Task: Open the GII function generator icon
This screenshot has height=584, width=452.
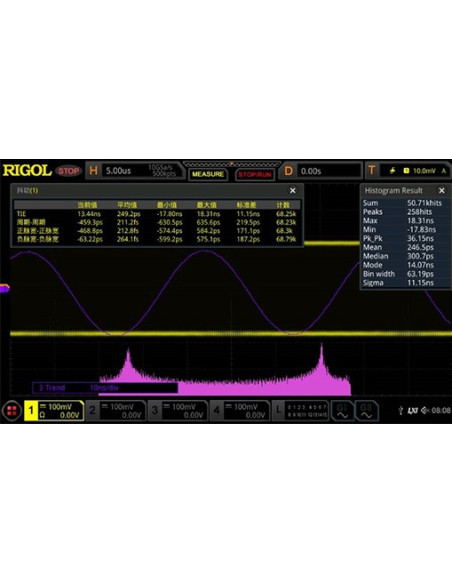Action: pos(367,411)
